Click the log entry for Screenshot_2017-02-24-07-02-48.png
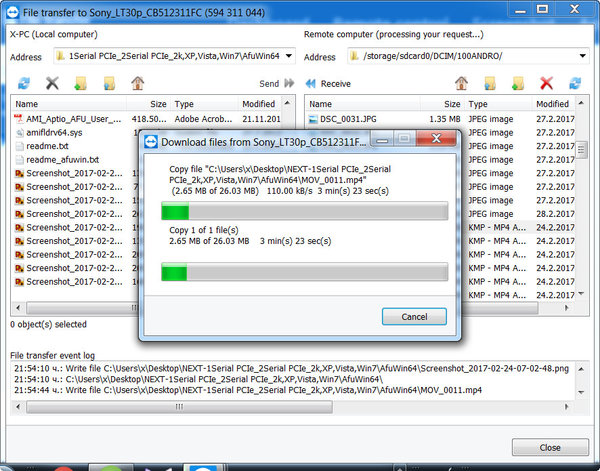The width and height of the screenshot is (600, 471). (x=292, y=369)
